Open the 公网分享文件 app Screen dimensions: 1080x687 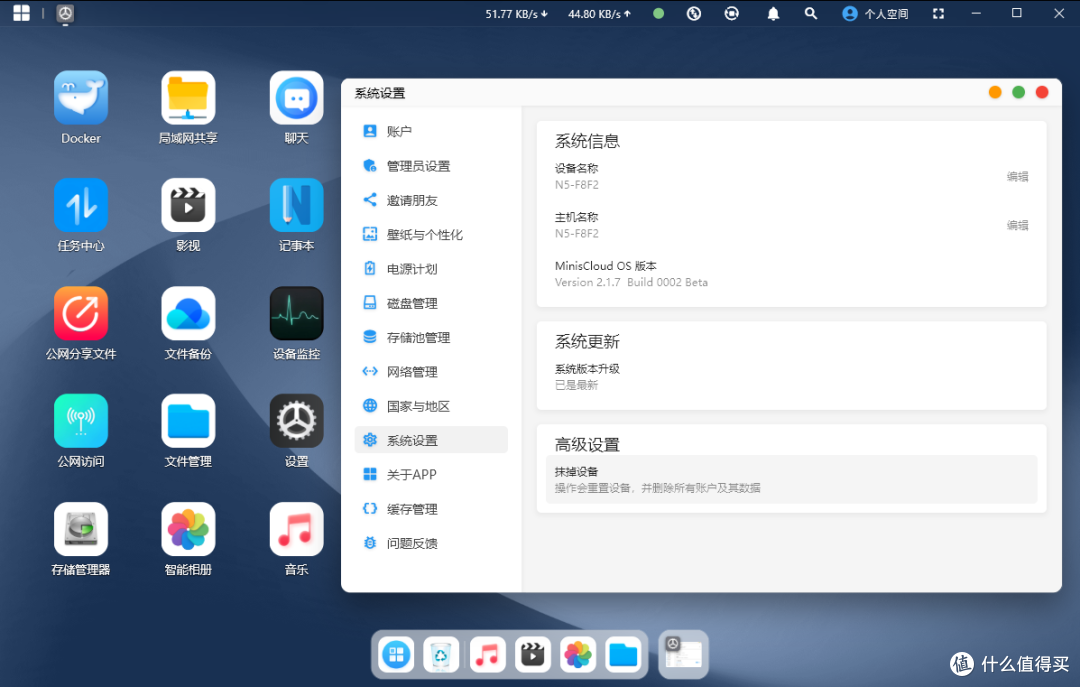[x=81, y=314]
